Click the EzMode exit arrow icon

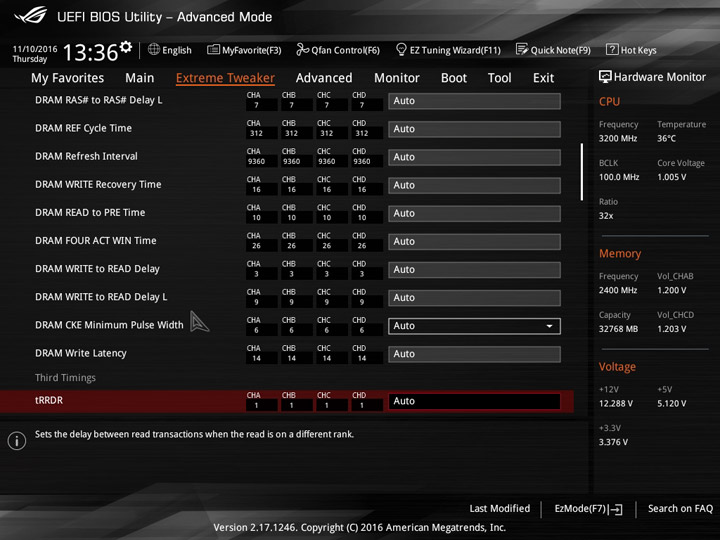coord(616,509)
